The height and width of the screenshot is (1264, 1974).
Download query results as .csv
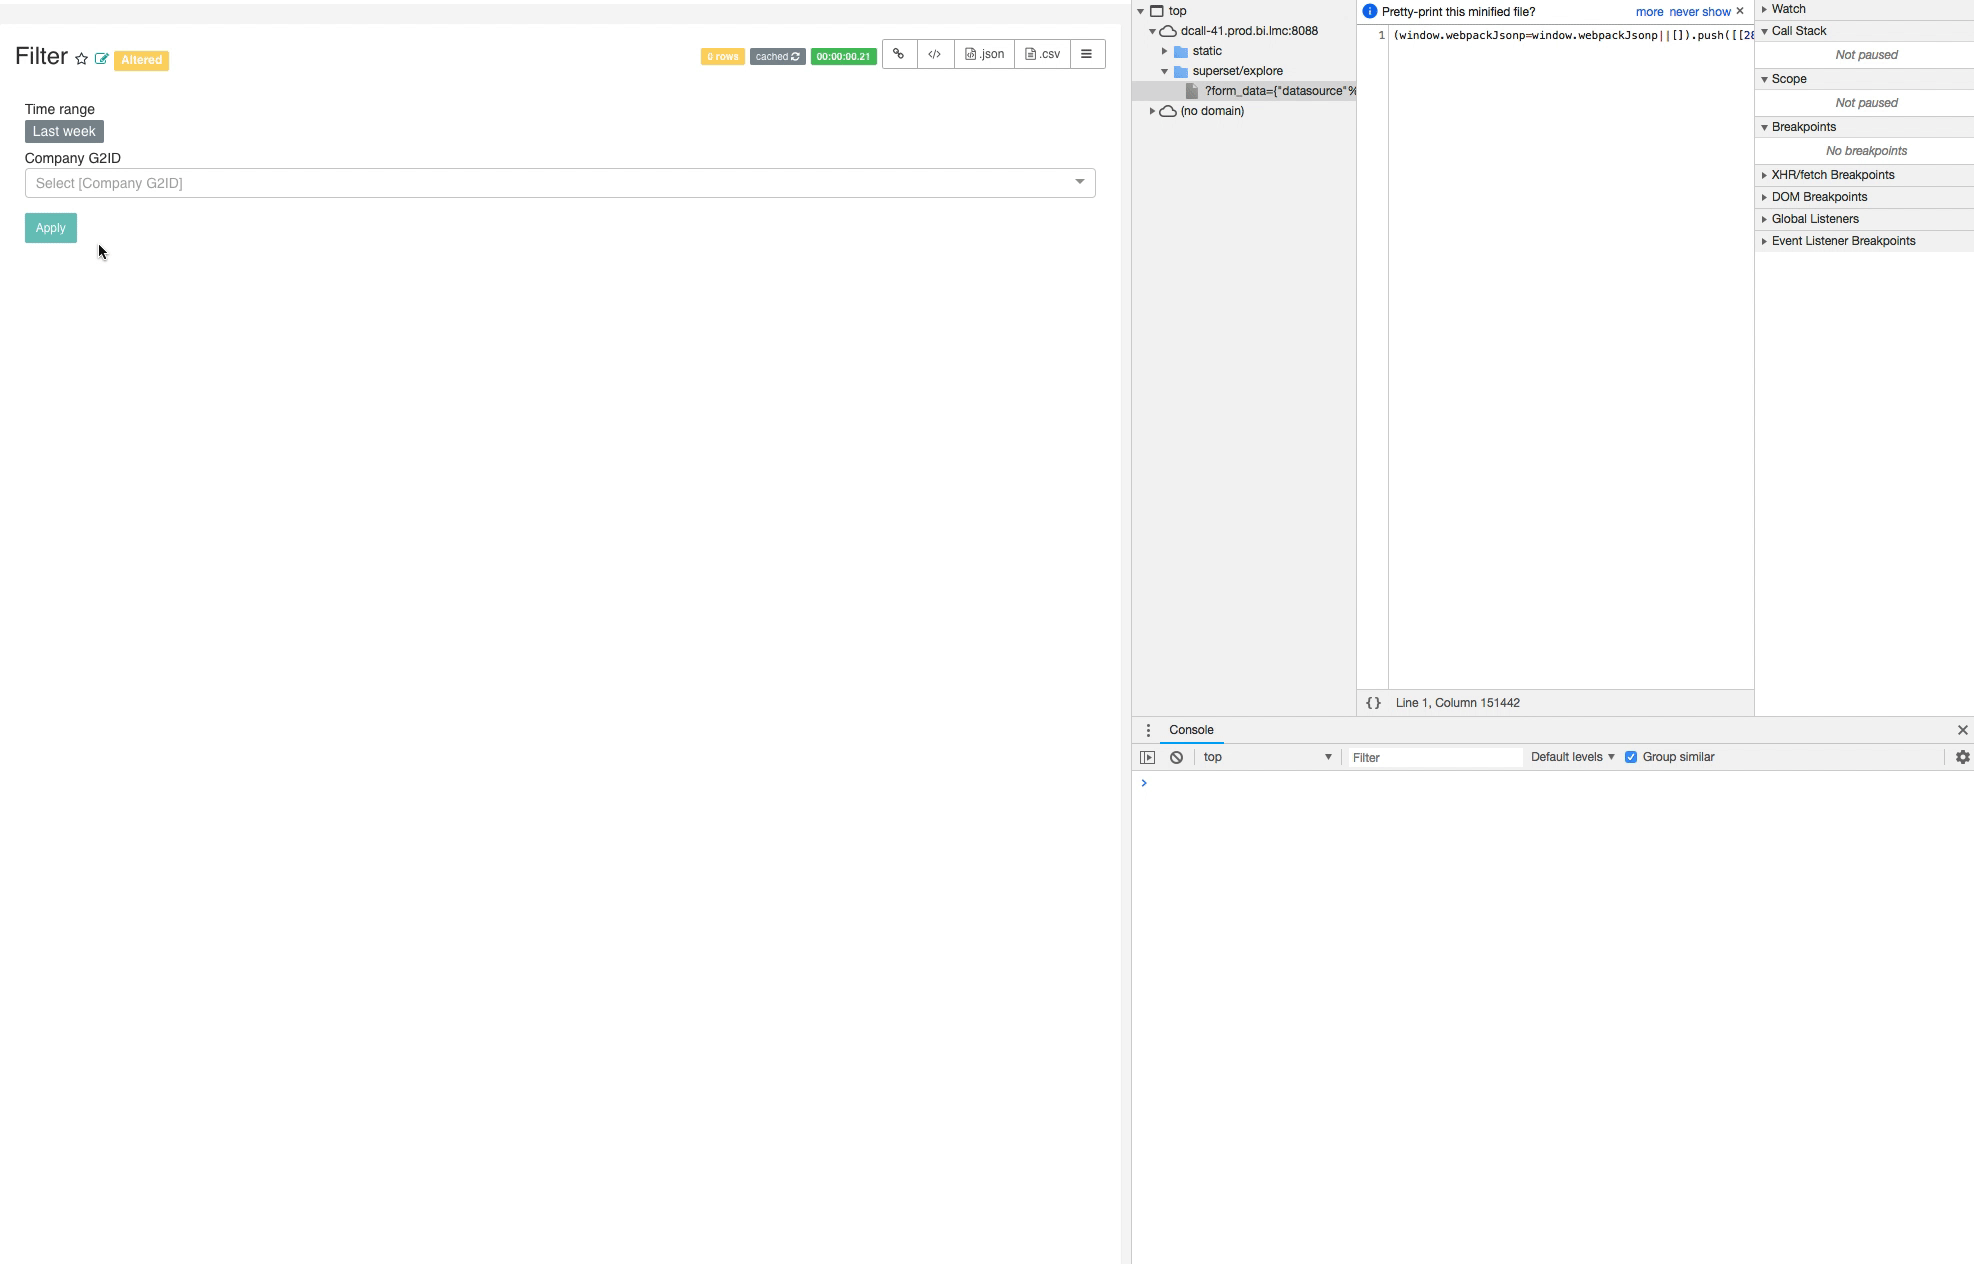(x=1041, y=54)
